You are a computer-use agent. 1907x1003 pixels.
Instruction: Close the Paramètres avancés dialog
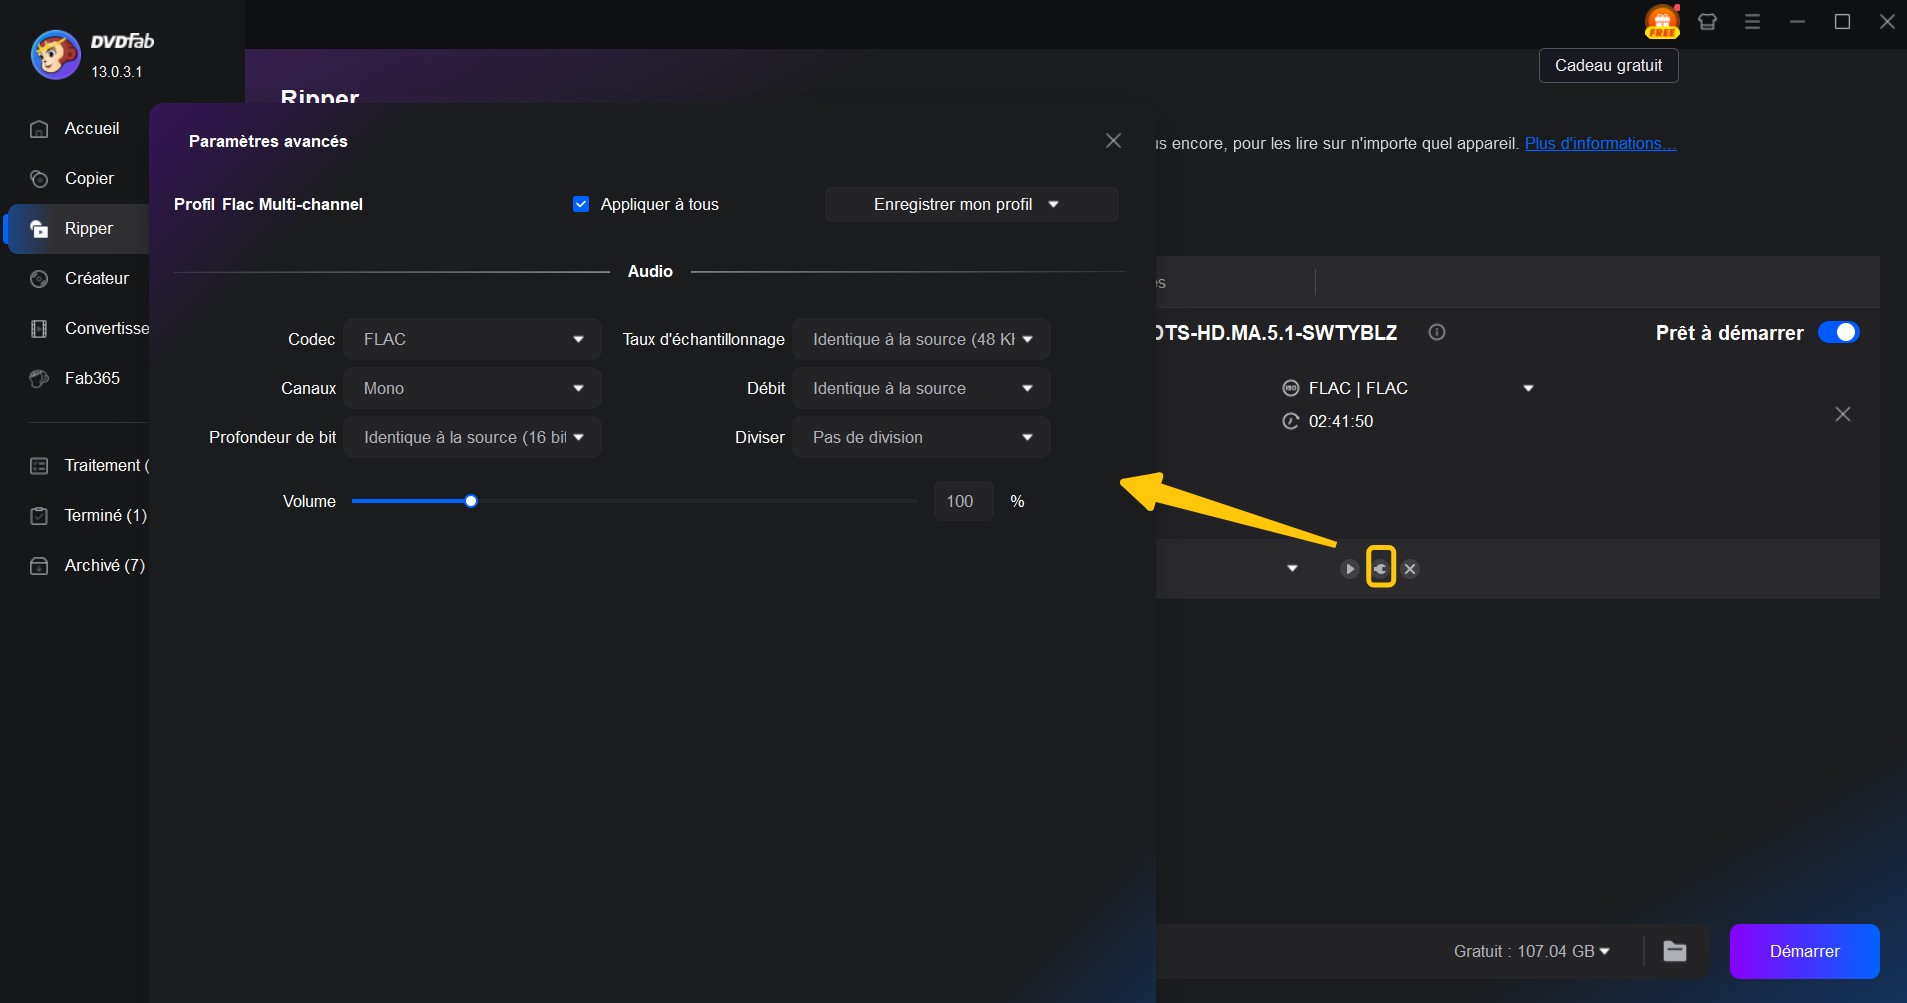[x=1113, y=141]
